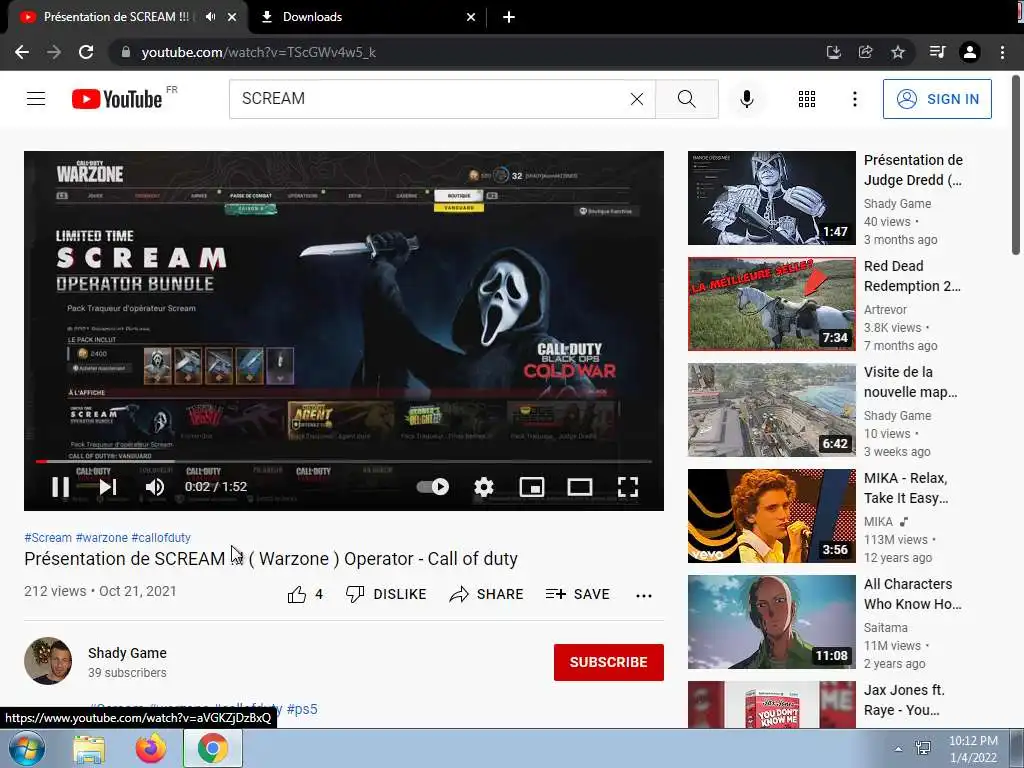The width and height of the screenshot is (1024, 768).
Task: Open File Explorer from the taskbar
Action: pyautogui.click(x=89, y=748)
